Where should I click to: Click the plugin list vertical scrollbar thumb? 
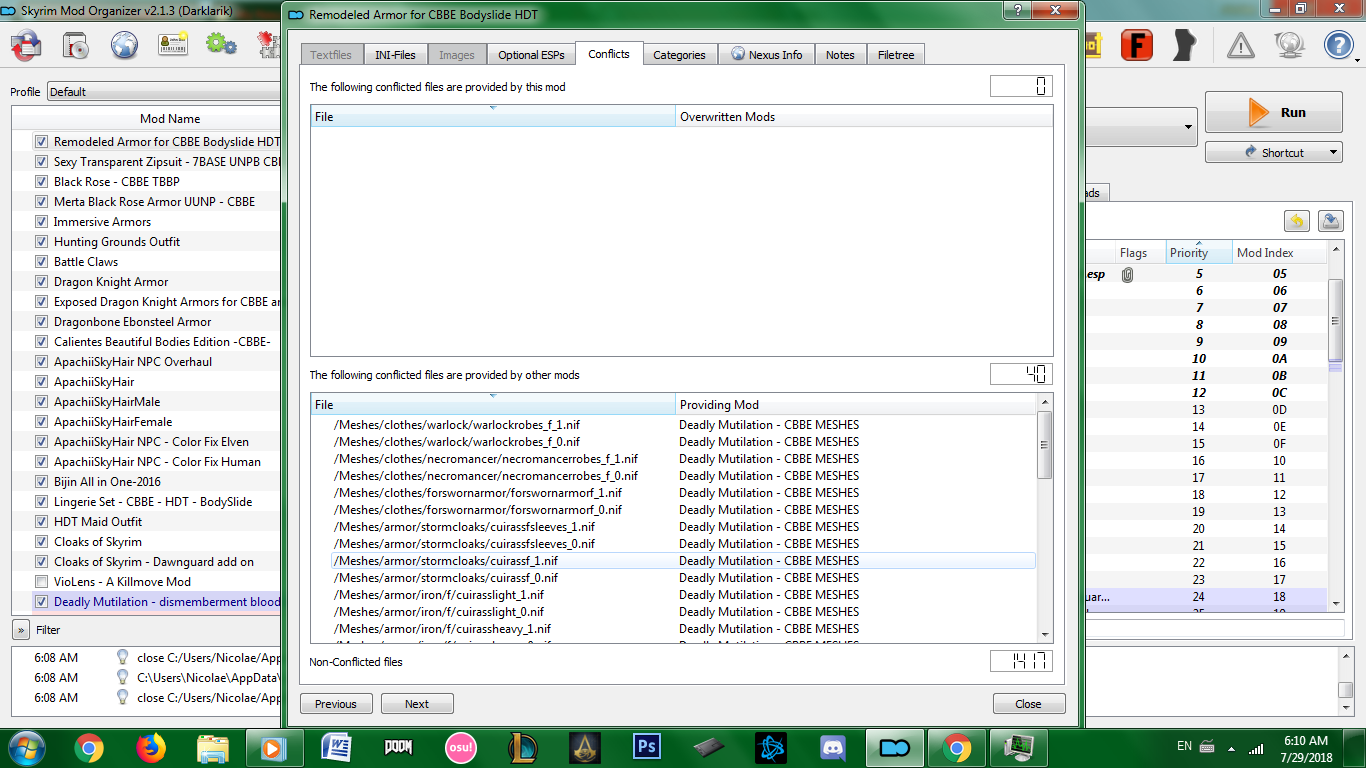[1335, 320]
